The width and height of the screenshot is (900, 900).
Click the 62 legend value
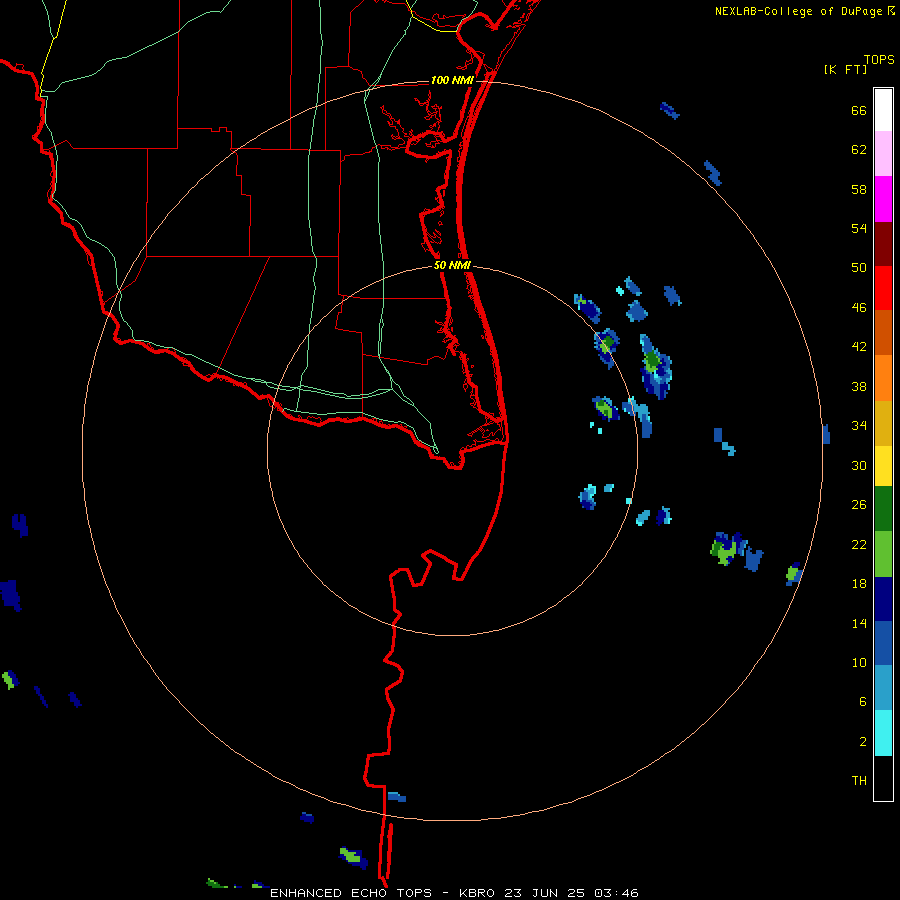tap(859, 150)
